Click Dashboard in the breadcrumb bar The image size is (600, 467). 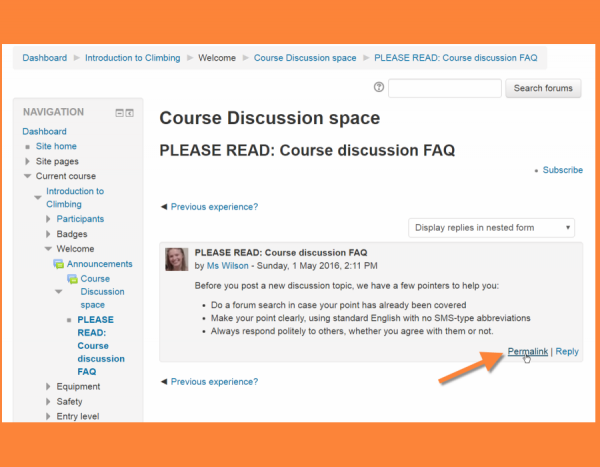[45, 58]
